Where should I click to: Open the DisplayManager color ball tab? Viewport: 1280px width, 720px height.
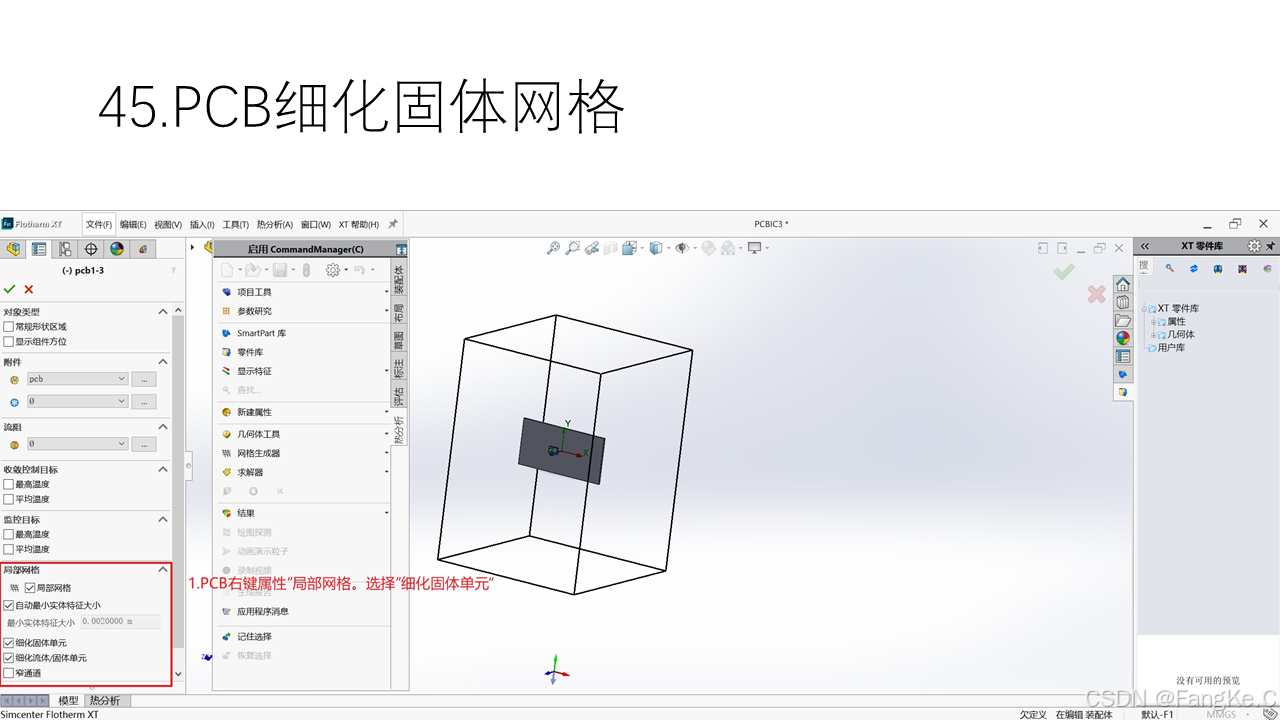click(x=117, y=249)
